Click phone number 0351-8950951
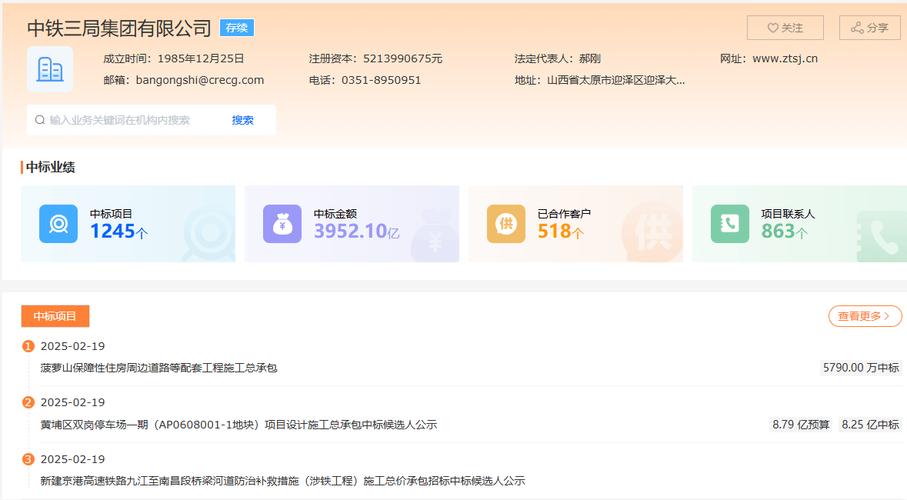The image size is (907, 500). [x=381, y=80]
